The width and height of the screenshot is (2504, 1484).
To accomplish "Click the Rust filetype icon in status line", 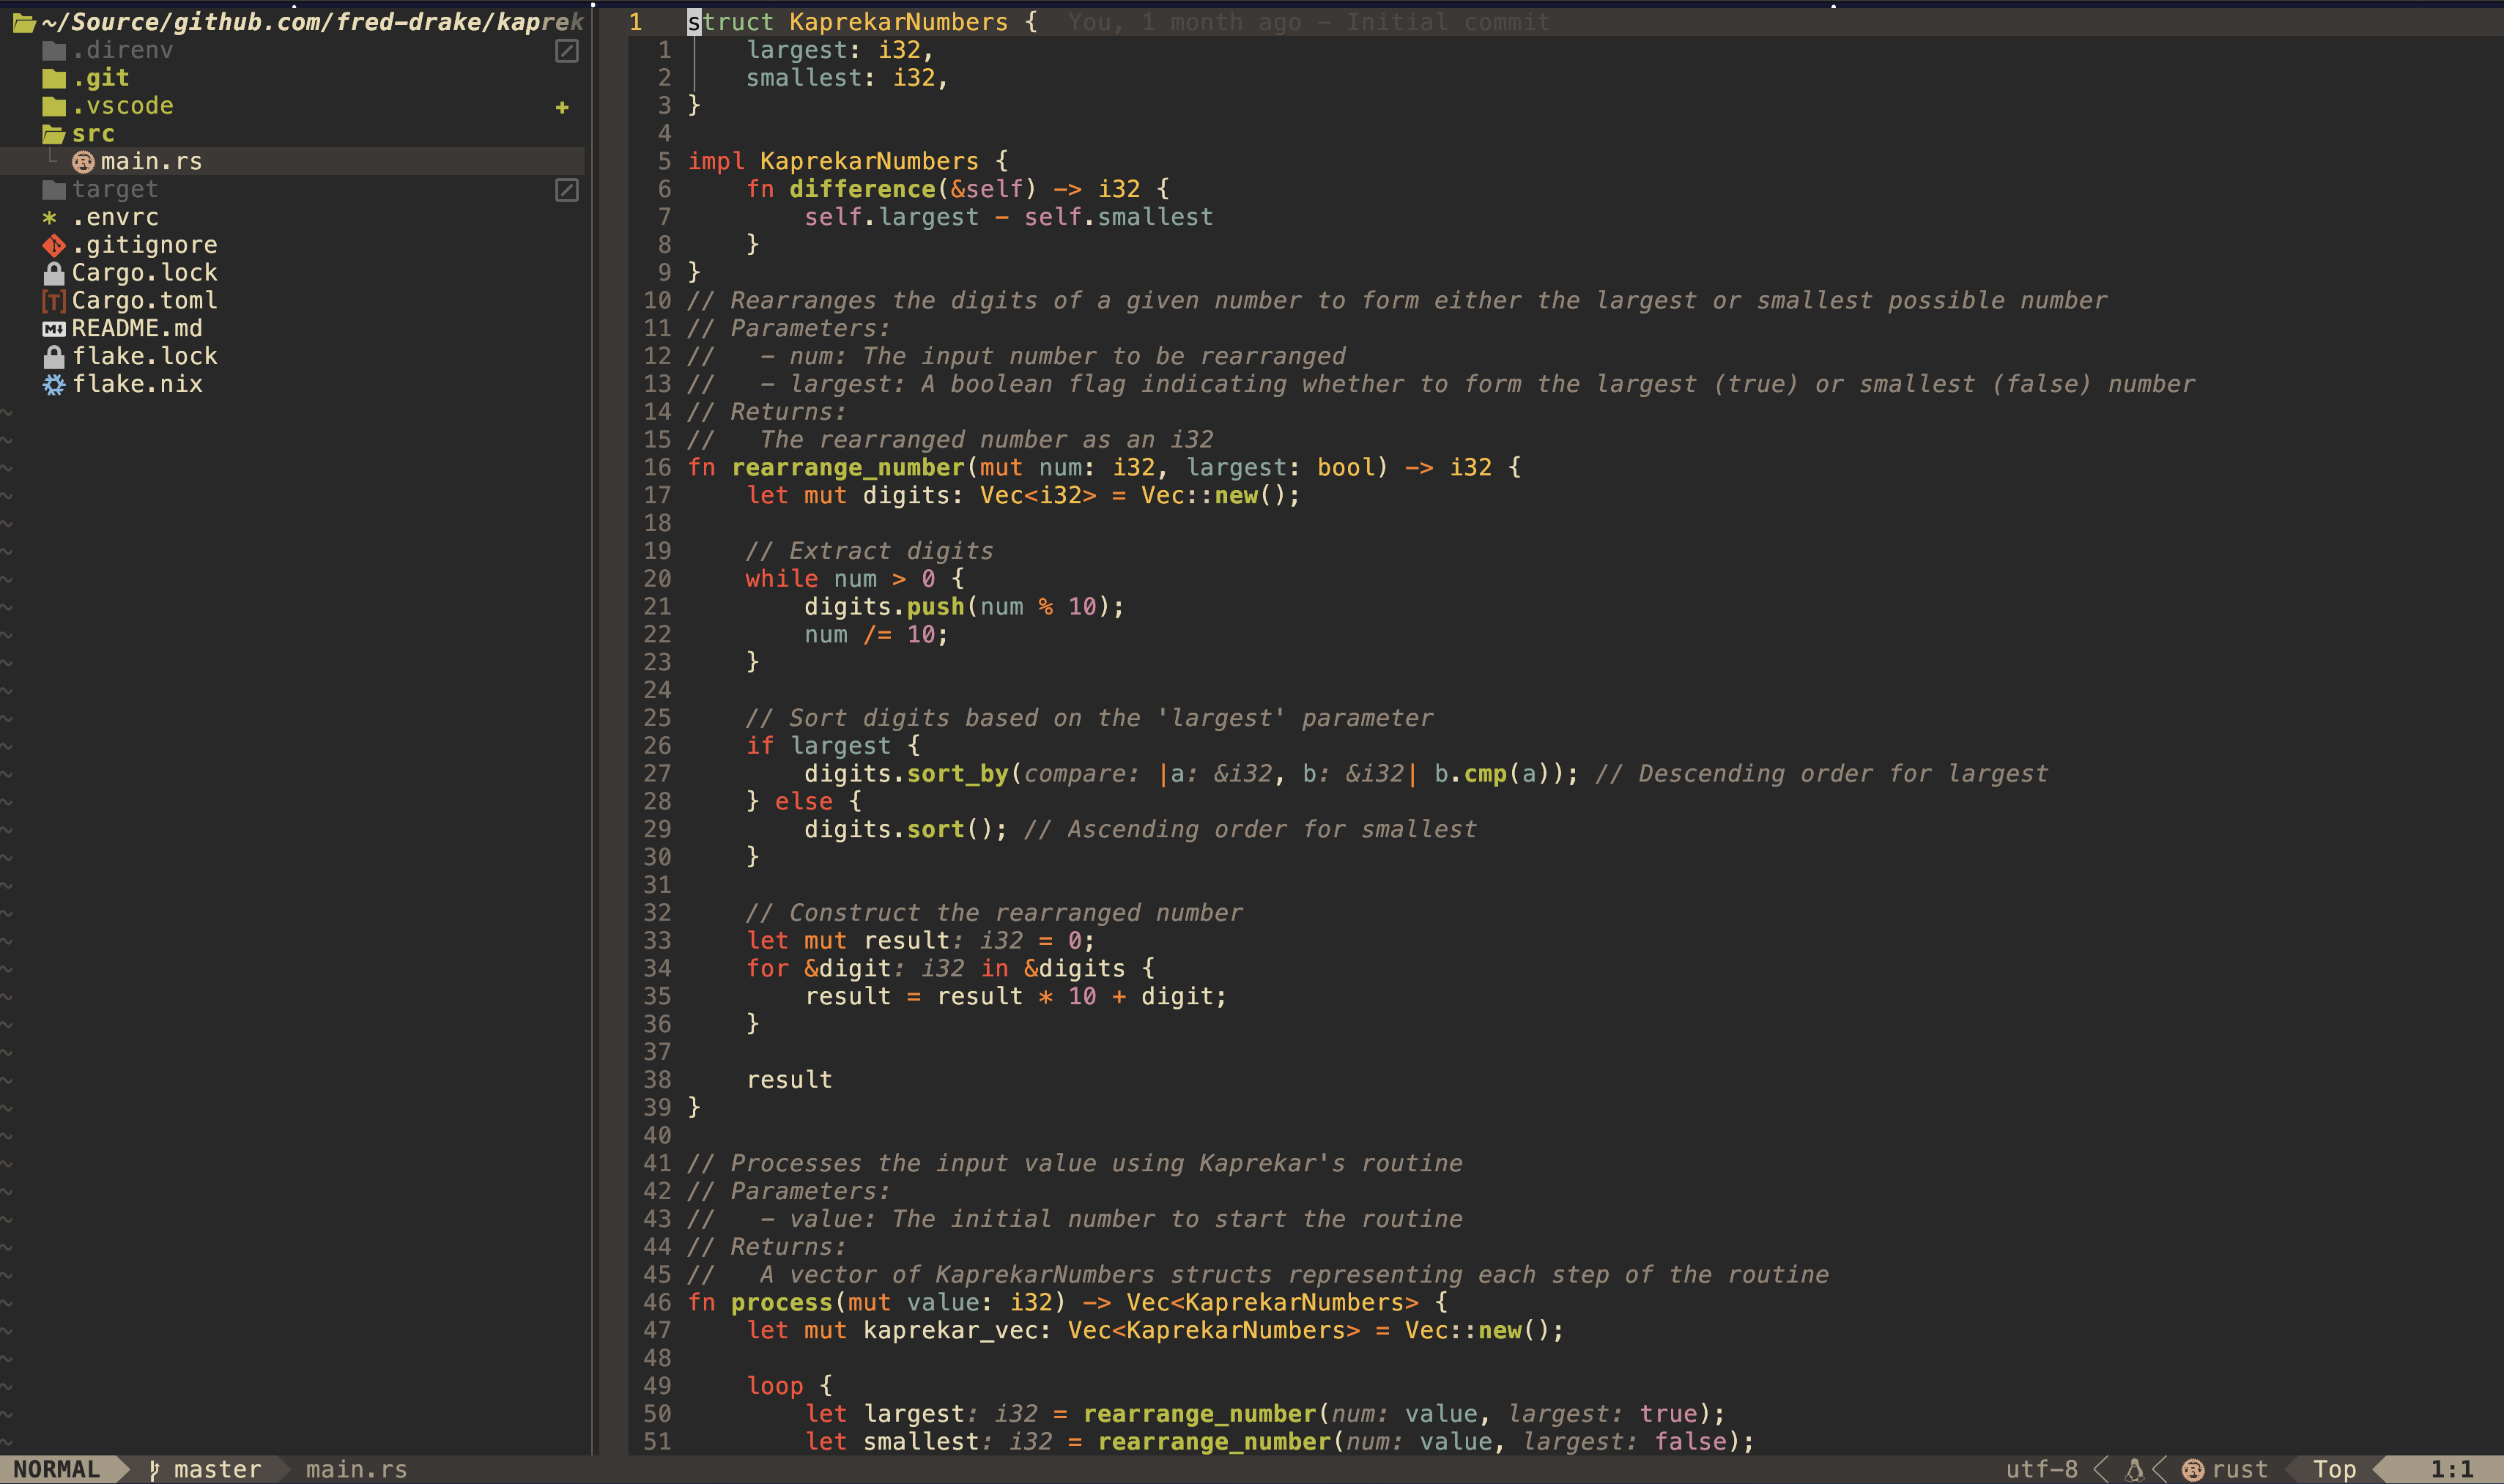I will click(2193, 1469).
